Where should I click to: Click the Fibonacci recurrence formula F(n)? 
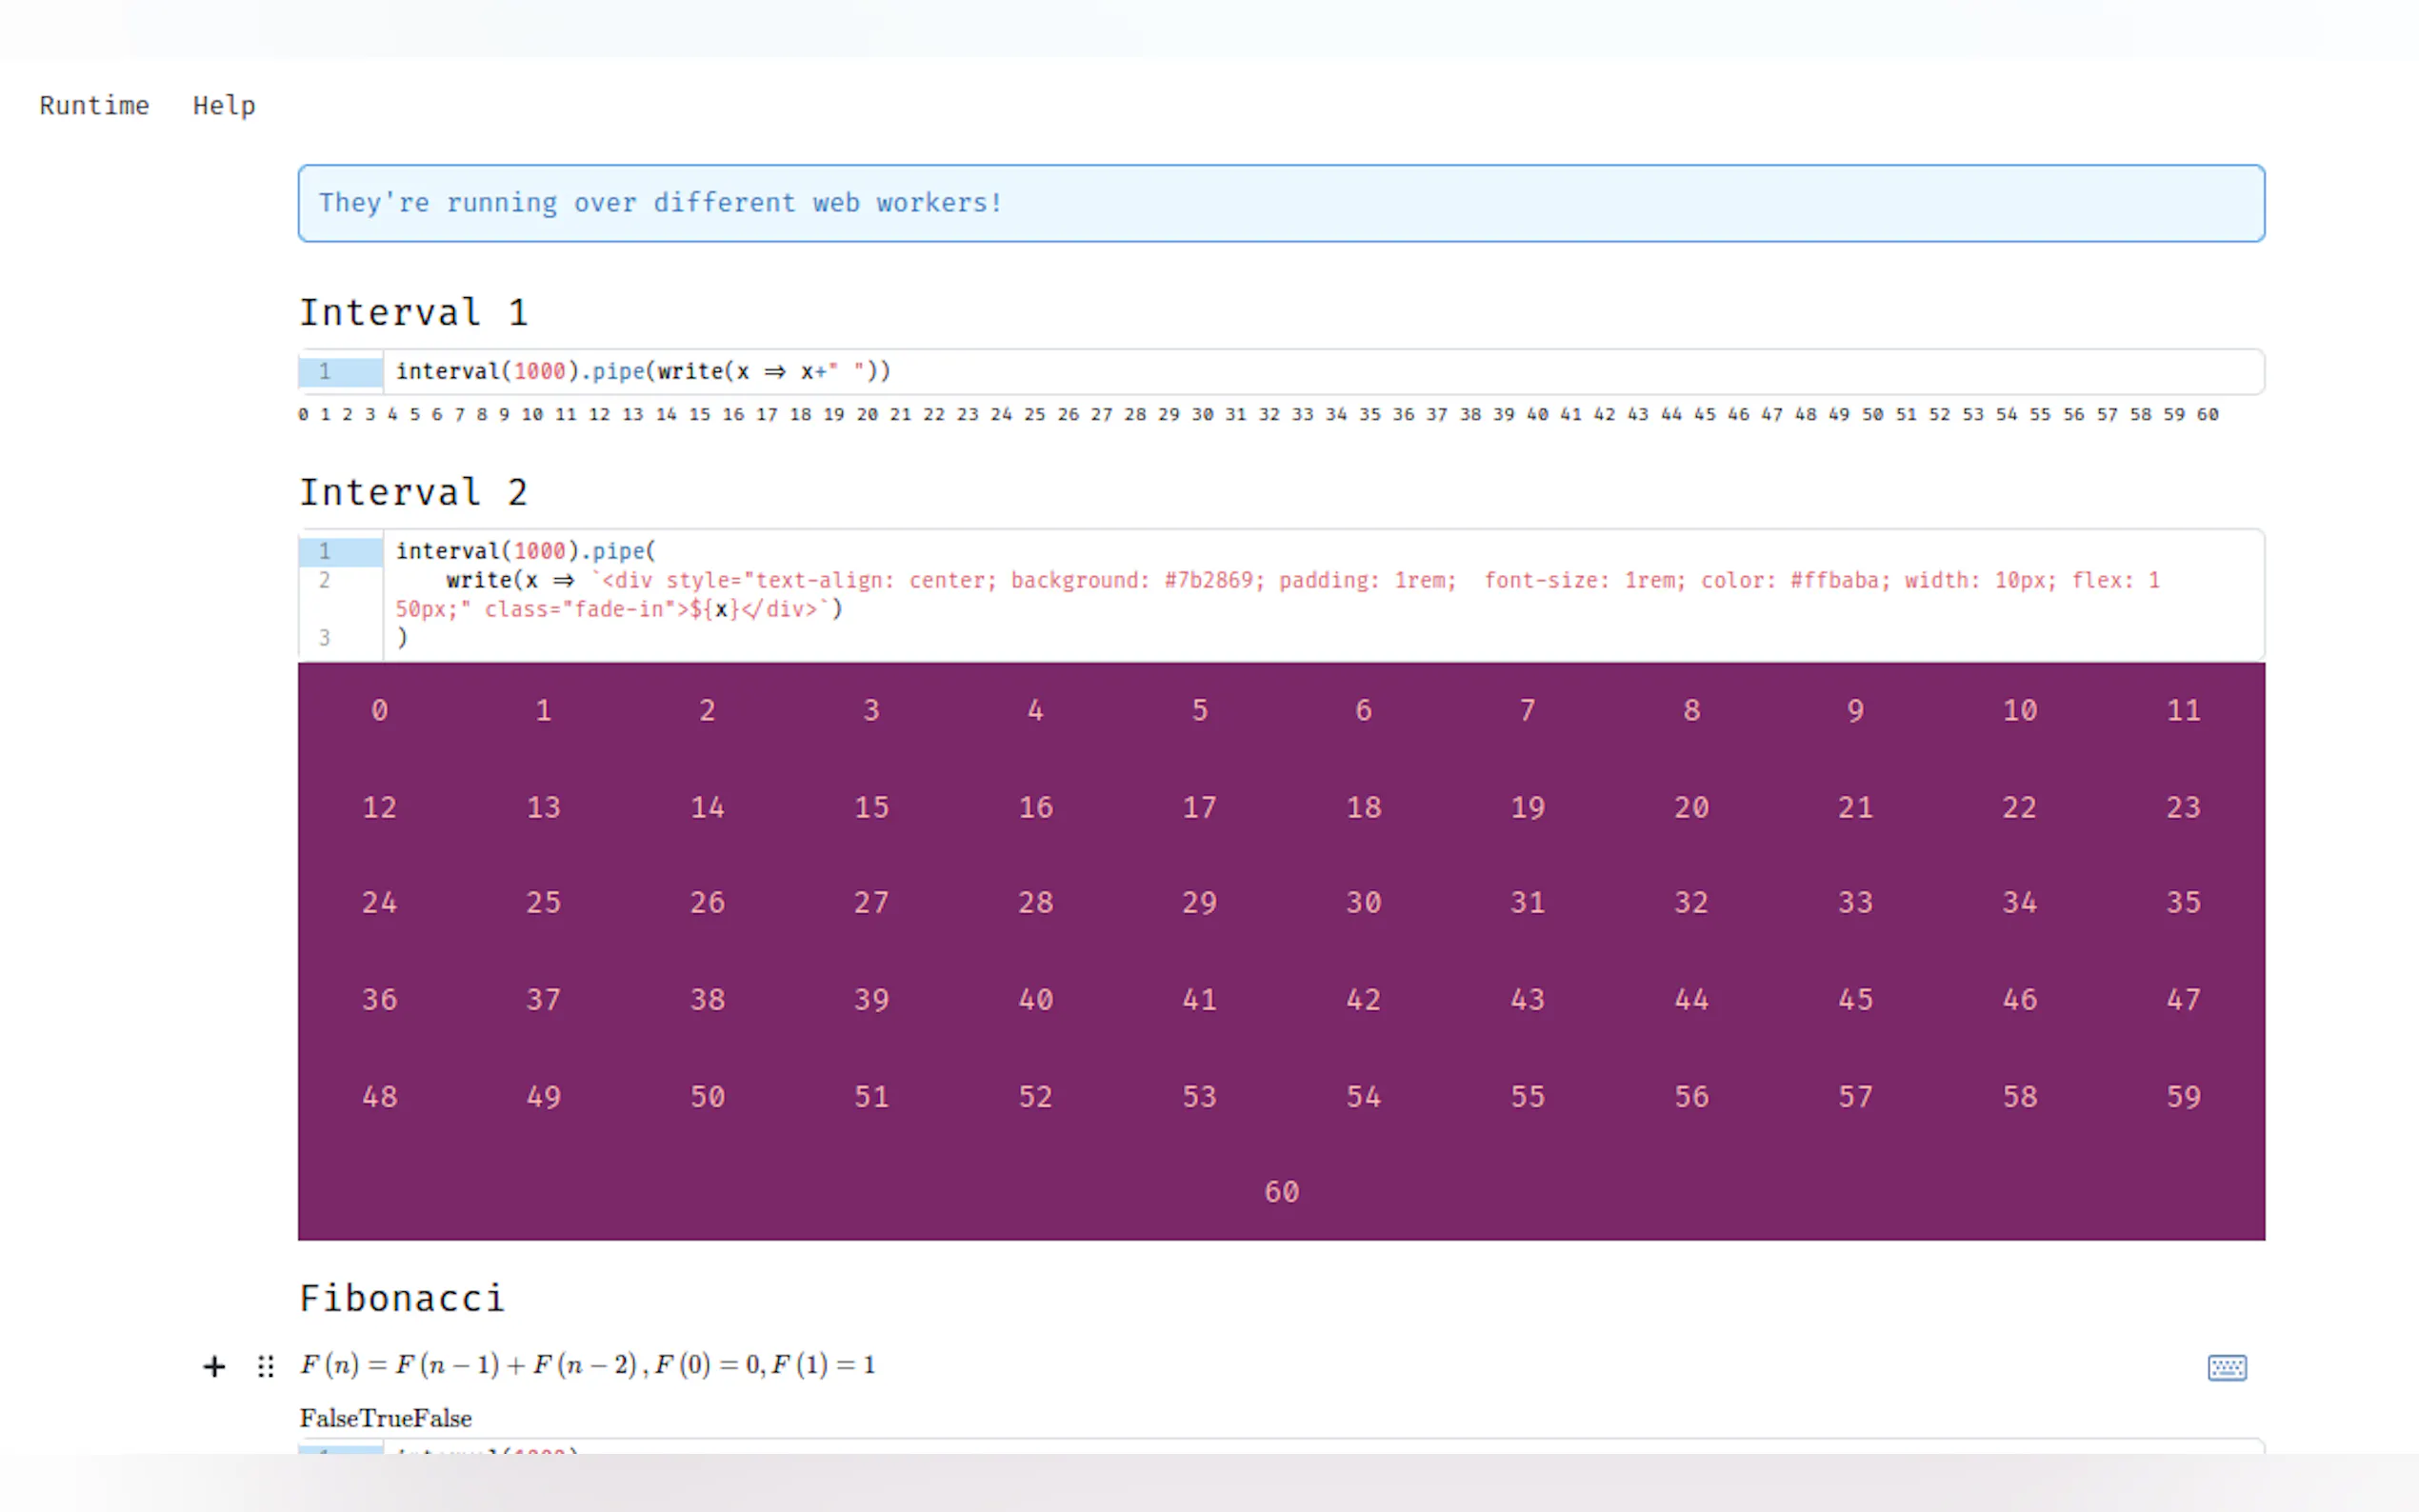(x=588, y=1365)
